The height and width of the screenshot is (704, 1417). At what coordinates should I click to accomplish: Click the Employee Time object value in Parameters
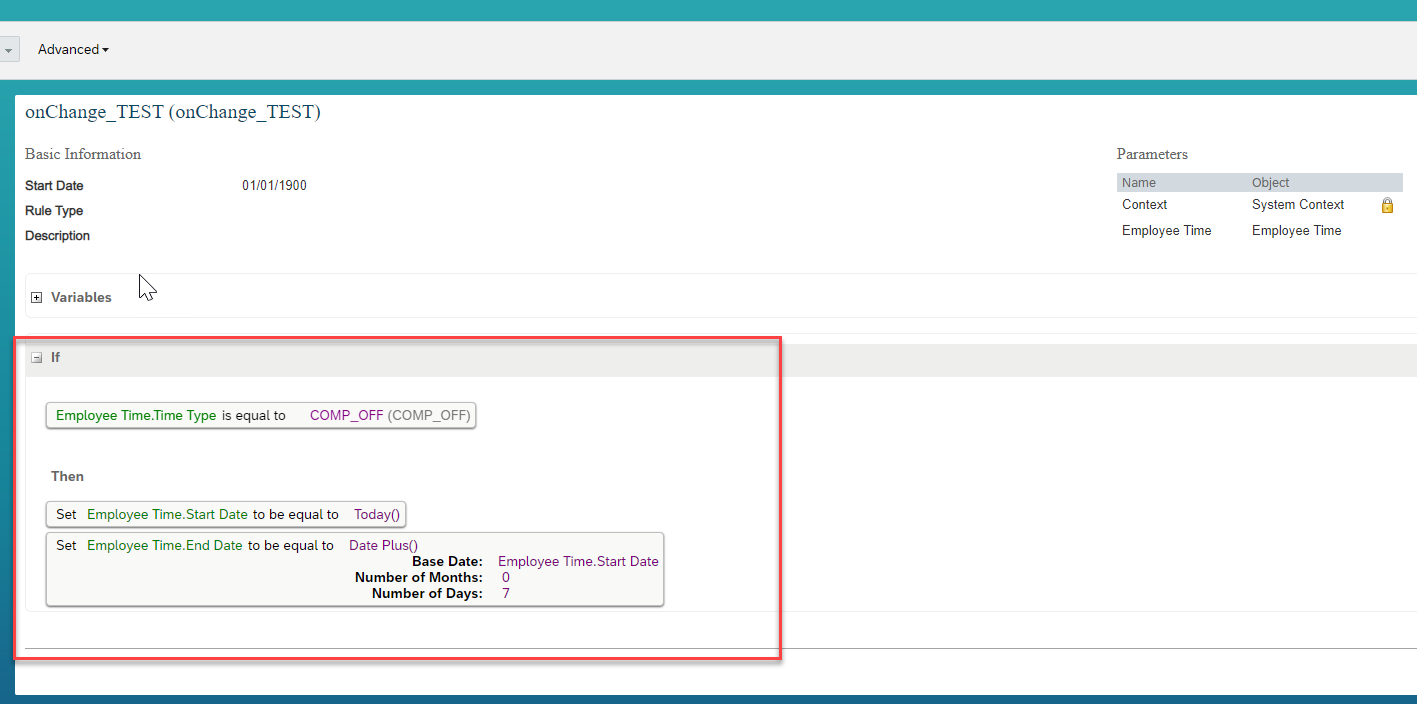[x=1297, y=230]
